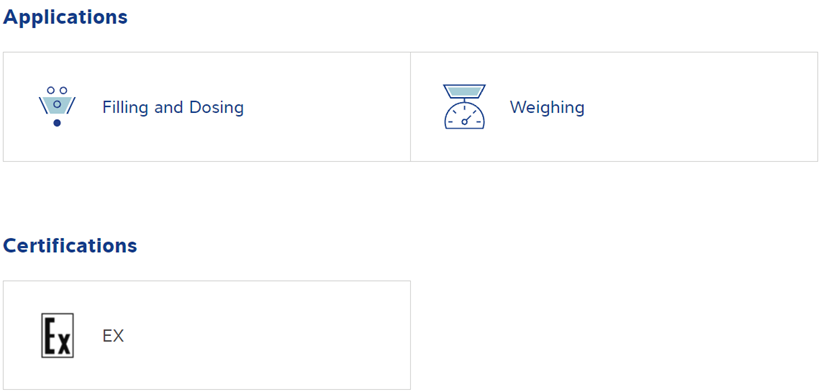
Task: Select the Weighing application card
Action: 614,107
